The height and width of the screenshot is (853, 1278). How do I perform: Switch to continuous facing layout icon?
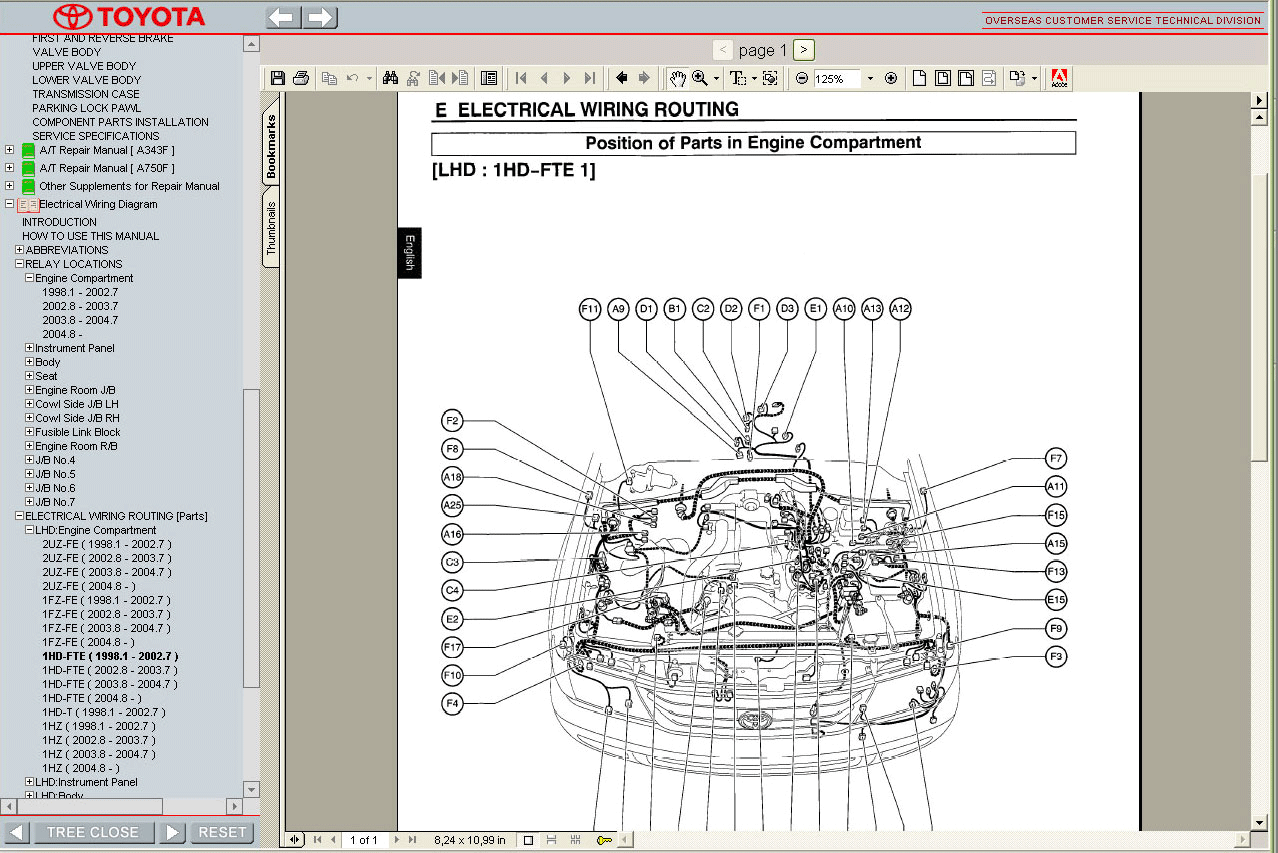point(575,840)
